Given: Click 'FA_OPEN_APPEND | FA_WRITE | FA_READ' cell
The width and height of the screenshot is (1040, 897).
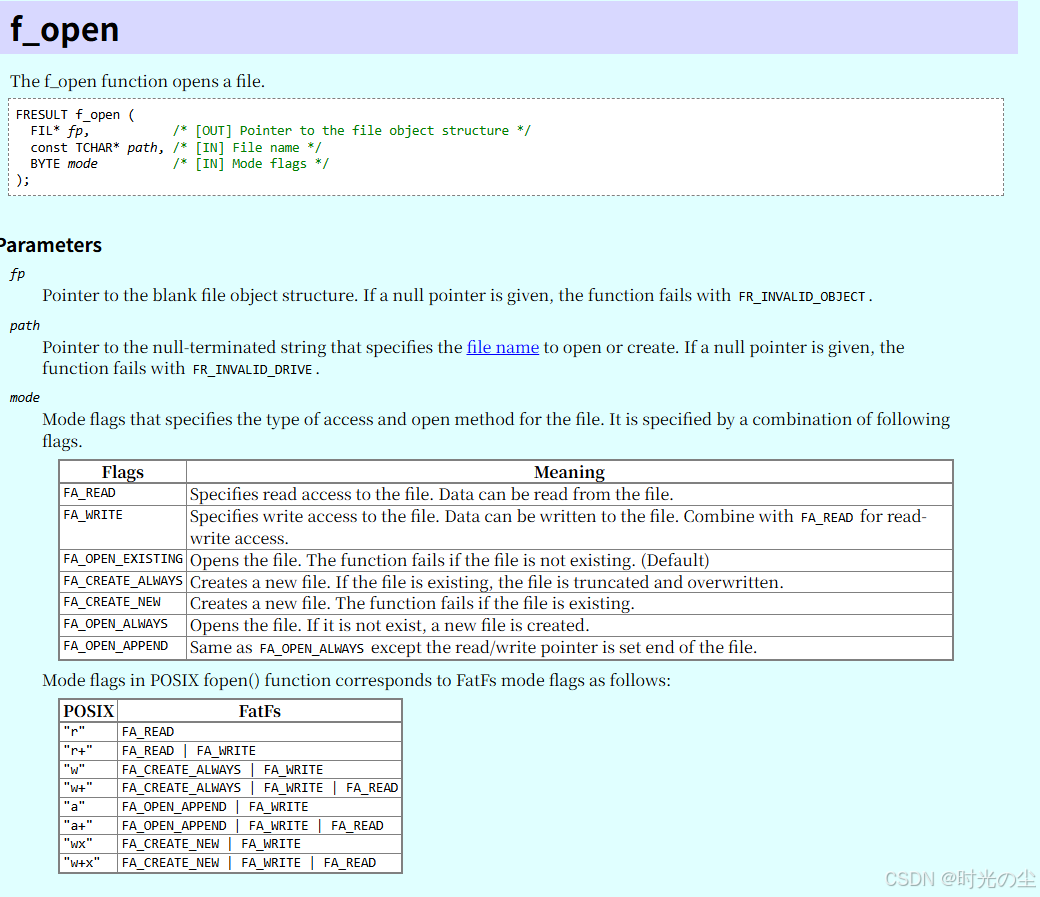Looking at the screenshot, I should (x=260, y=825).
